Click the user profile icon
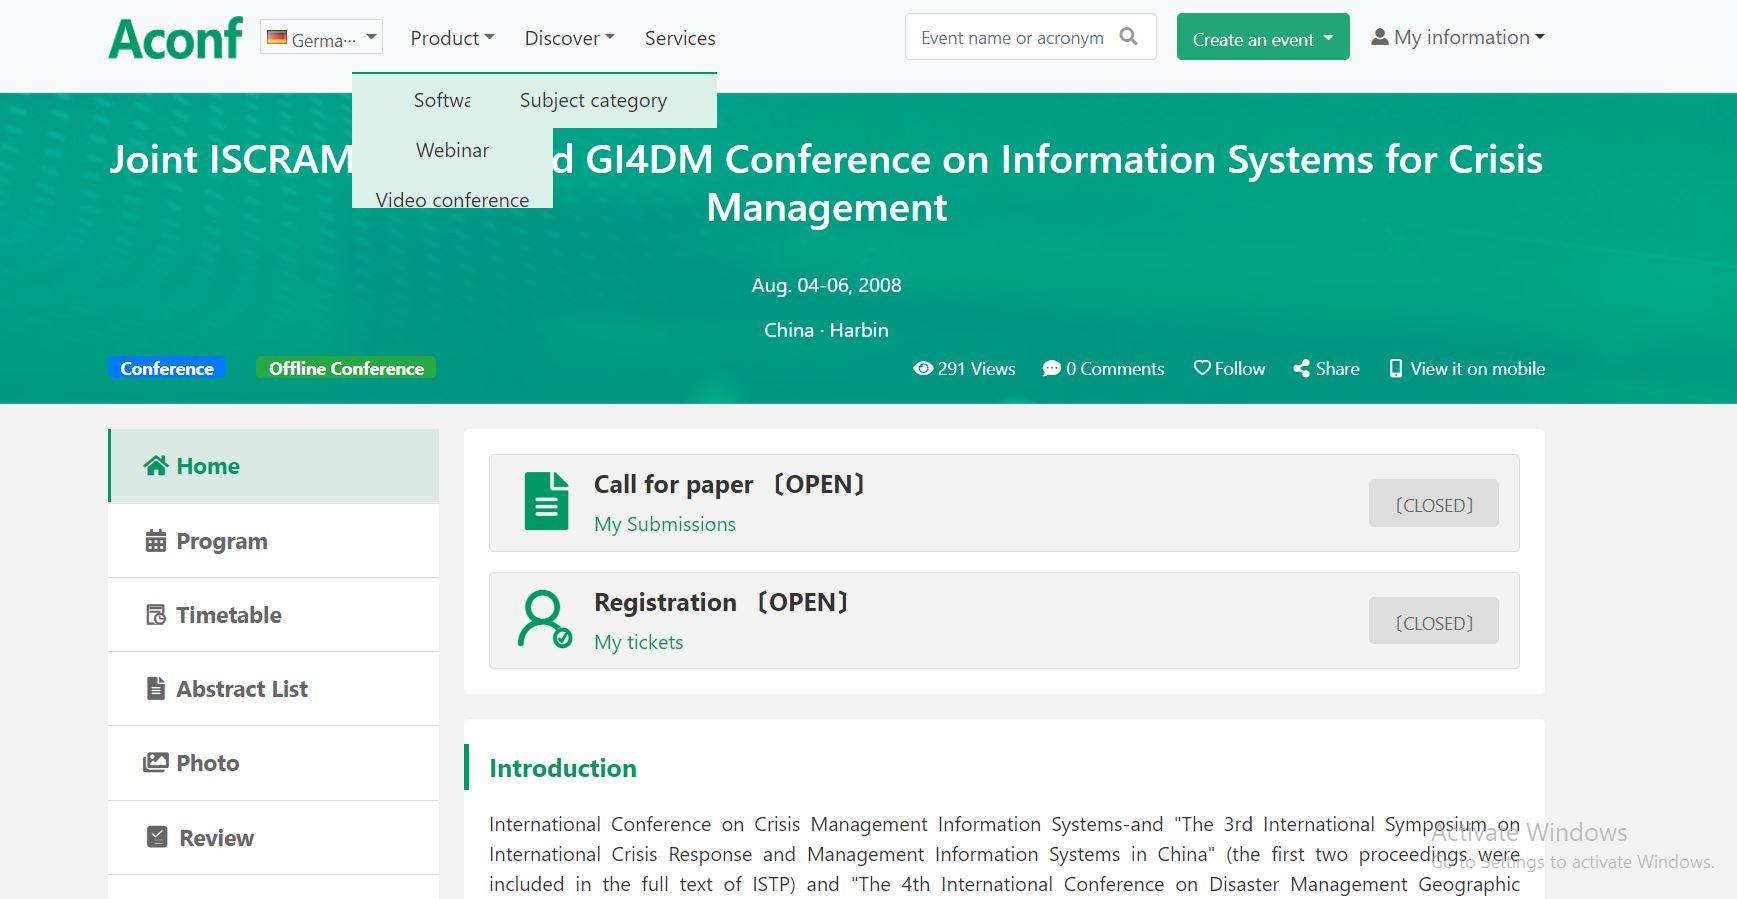Viewport: 1737px width, 899px height. [x=1380, y=37]
